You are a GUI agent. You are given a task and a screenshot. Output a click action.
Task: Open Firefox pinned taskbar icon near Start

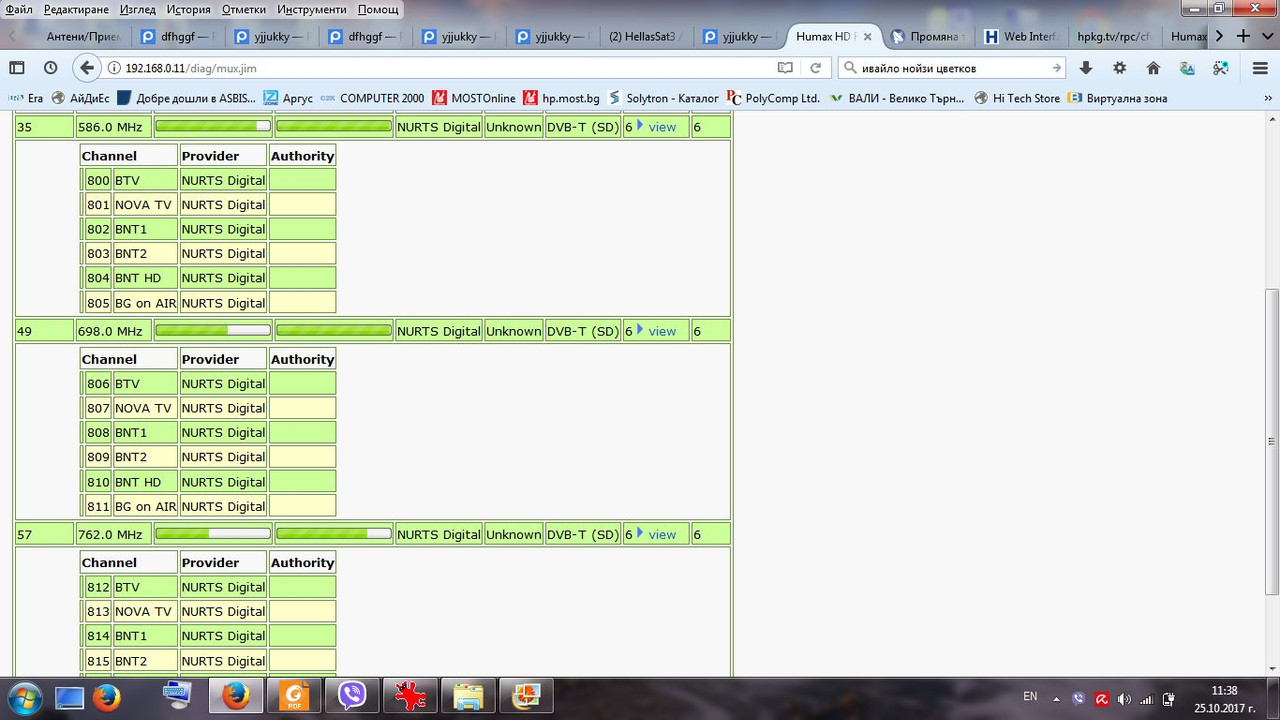point(106,696)
